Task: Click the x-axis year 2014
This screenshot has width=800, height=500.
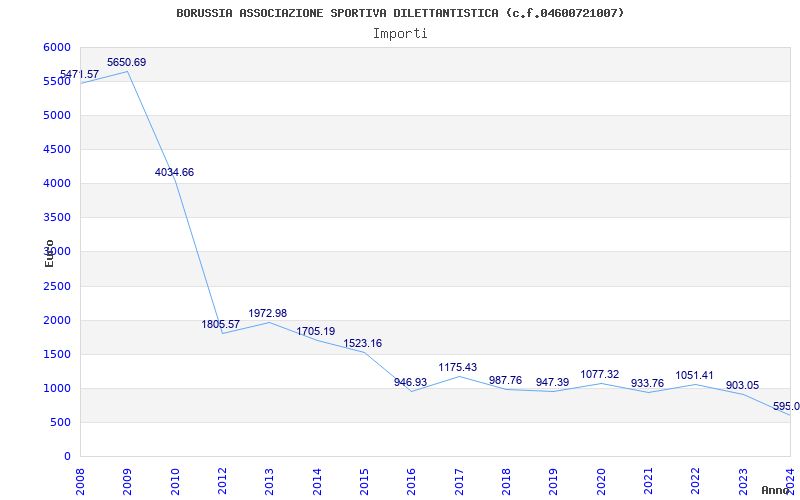Action: tap(317, 482)
